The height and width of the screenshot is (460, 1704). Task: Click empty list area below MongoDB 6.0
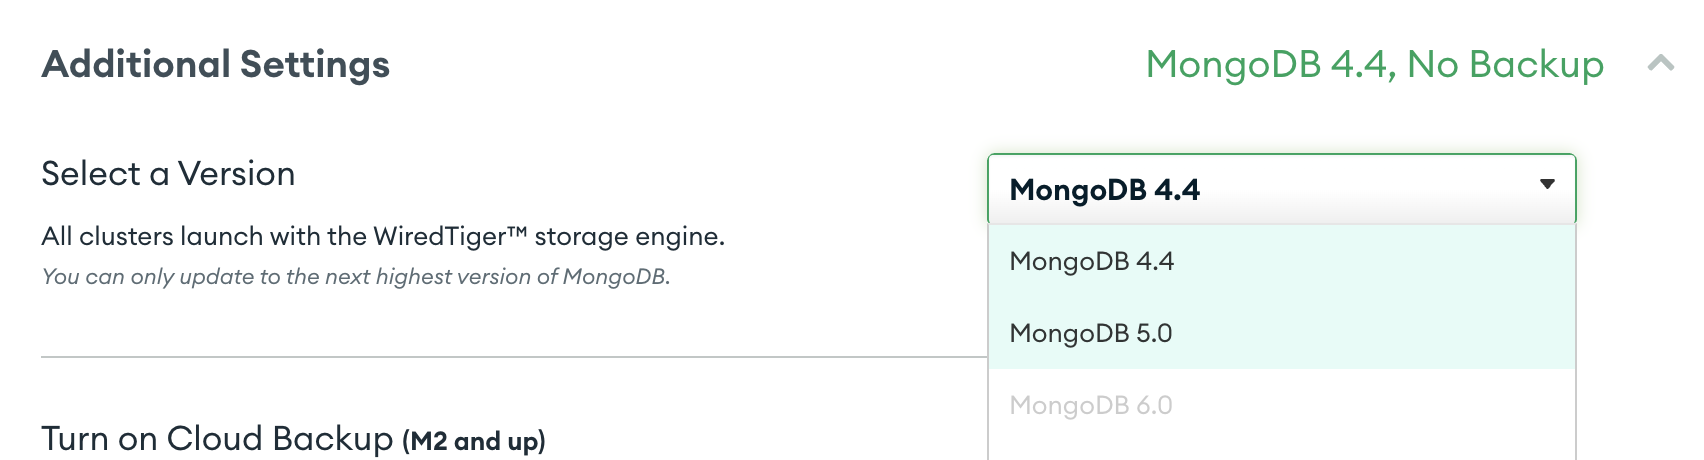pyautogui.click(x=1281, y=450)
